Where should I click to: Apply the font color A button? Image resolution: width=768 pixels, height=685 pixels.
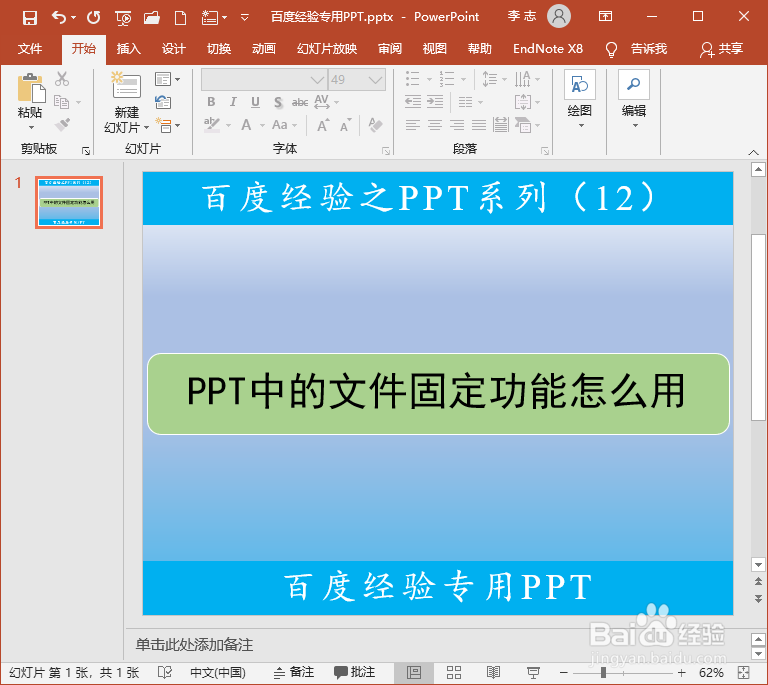pos(246,125)
